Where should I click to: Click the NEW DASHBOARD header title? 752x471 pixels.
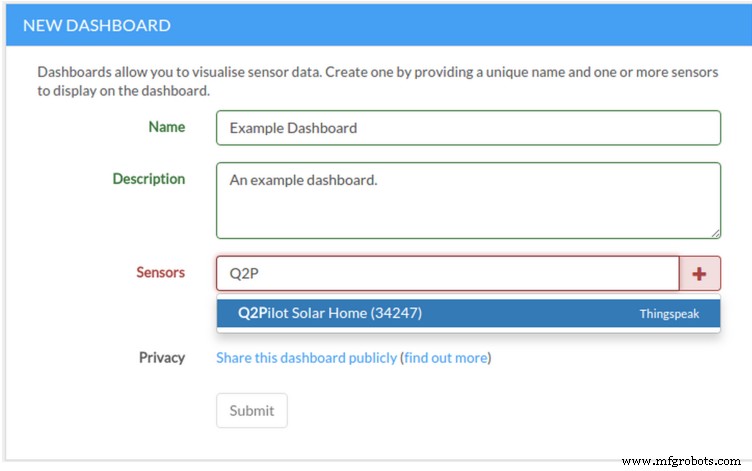(96, 25)
